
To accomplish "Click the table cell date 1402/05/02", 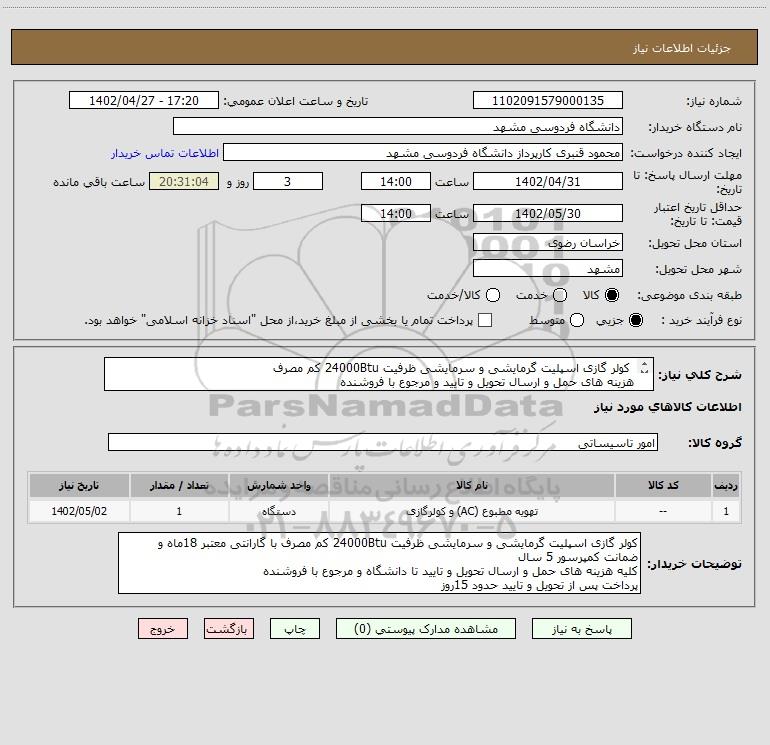I will pos(79,511).
